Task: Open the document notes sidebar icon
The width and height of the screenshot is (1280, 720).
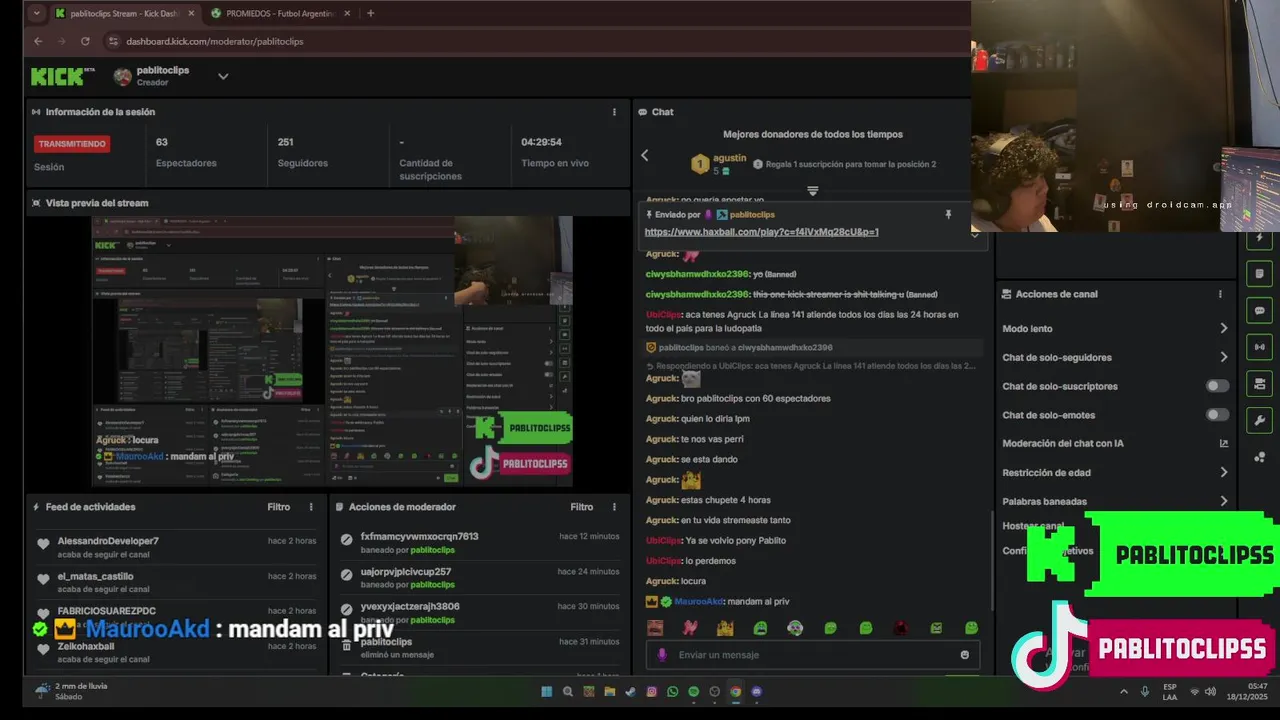Action: (x=1259, y=274)
